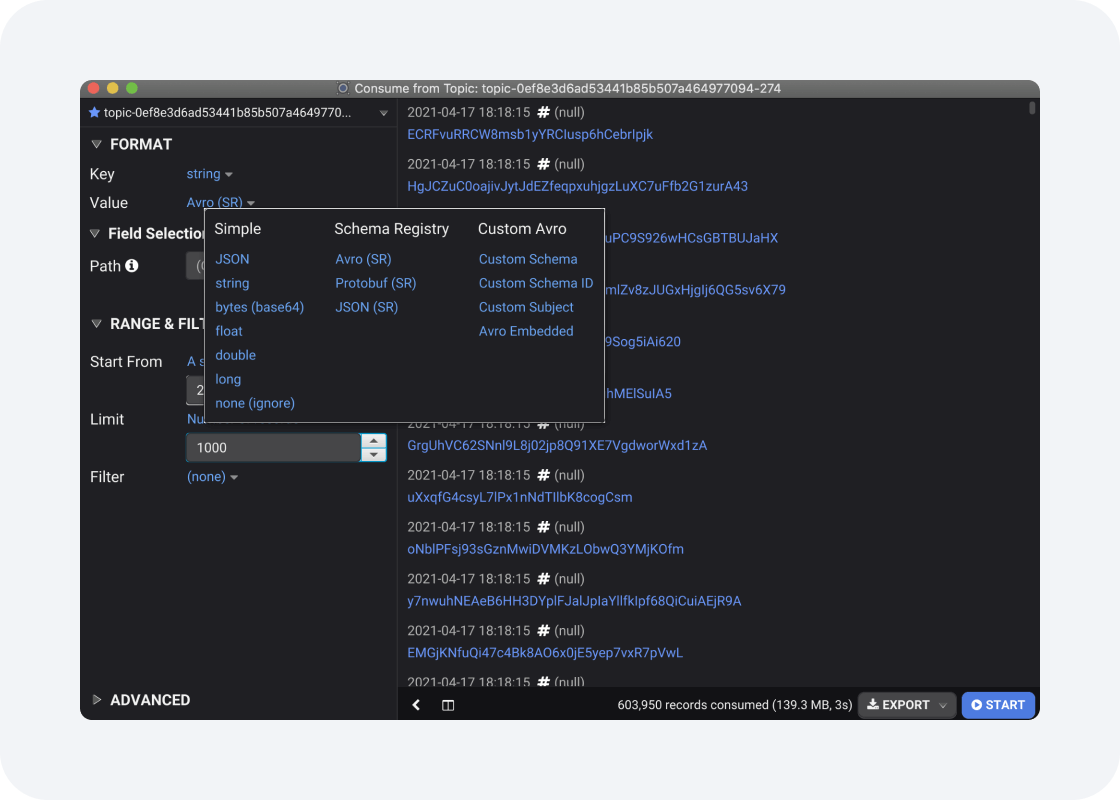Click the Path info icon
This screenshot has height=800, width=1120.
click(131, 266)
